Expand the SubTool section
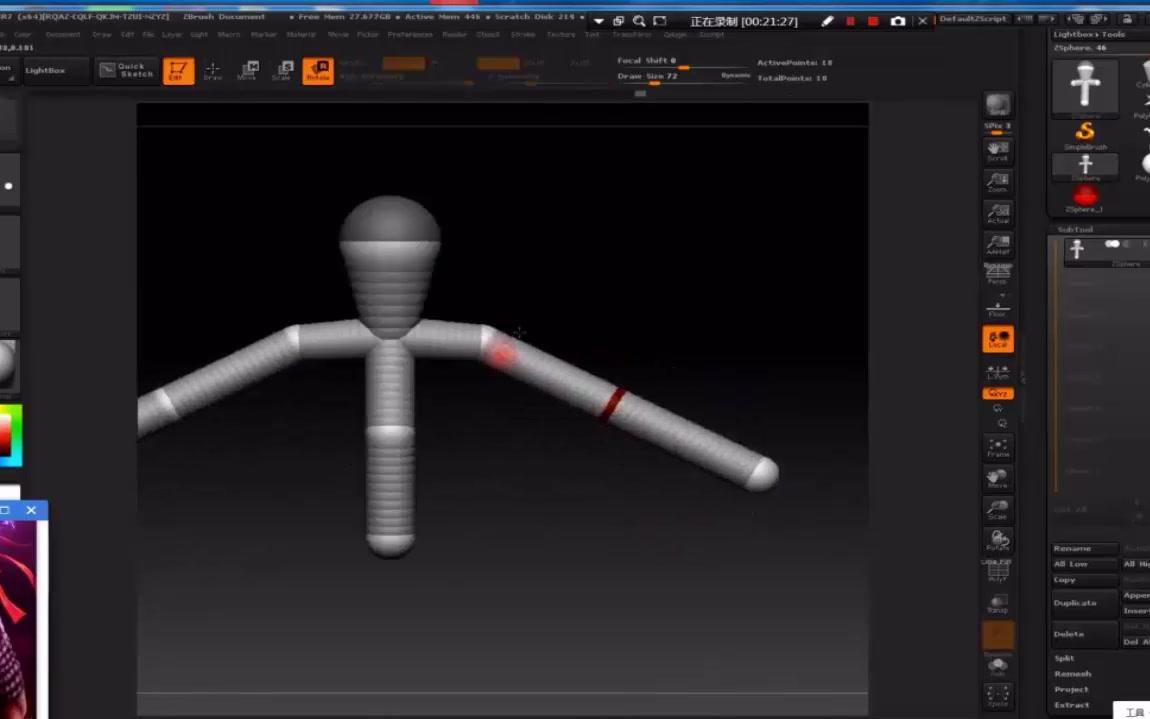 tap(1075, 229)
